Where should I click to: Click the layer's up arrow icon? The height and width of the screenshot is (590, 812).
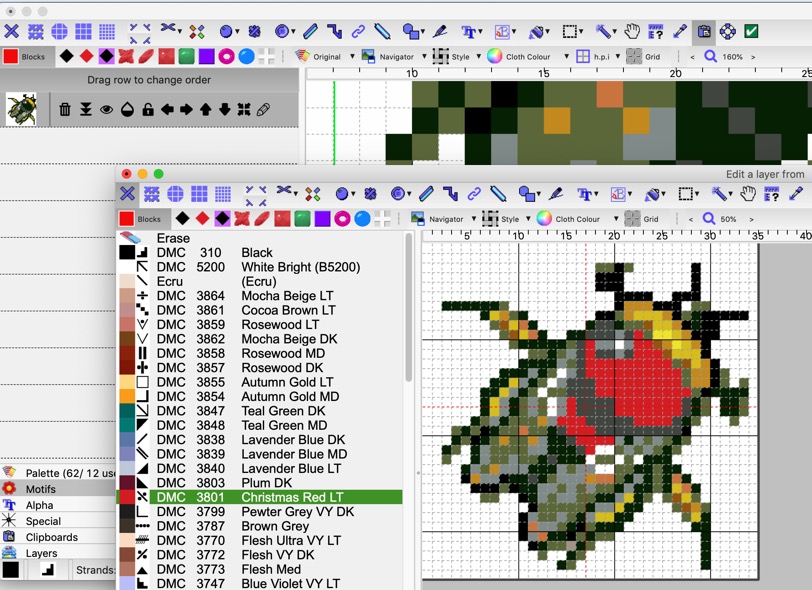(206, 109)
